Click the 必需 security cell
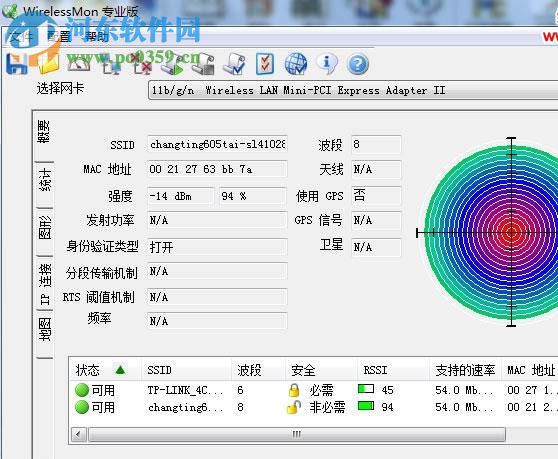The width and height of the screenshot is (558, 459). pyautogui.click(x=321, y=390)
